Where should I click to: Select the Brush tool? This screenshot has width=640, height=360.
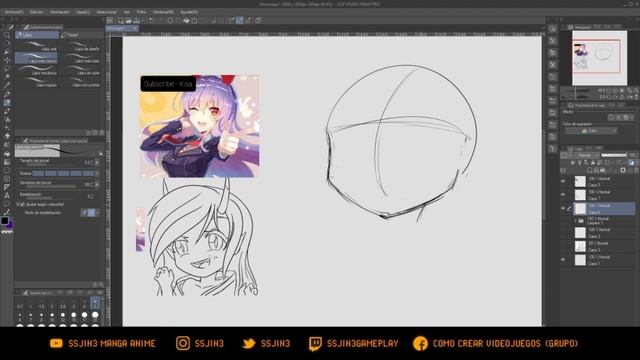click(7, 111)
